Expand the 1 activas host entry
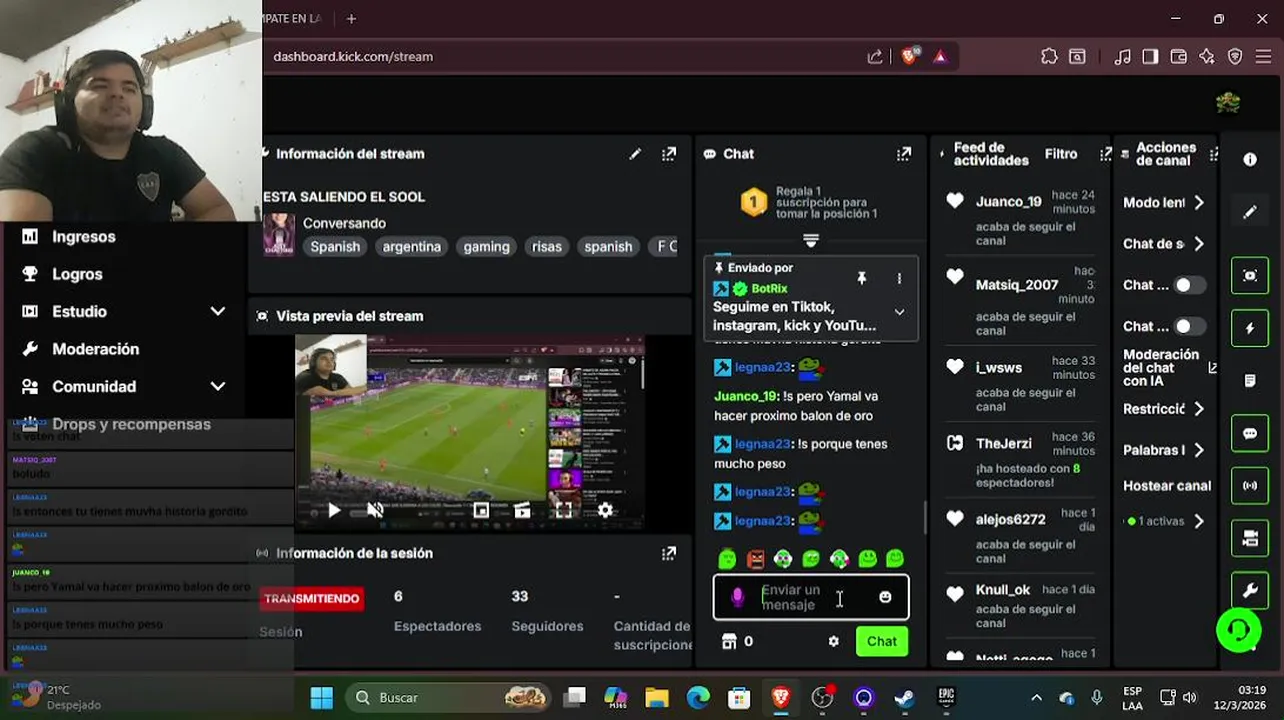The image size is (1284, 720). [x=1199, y=521]
